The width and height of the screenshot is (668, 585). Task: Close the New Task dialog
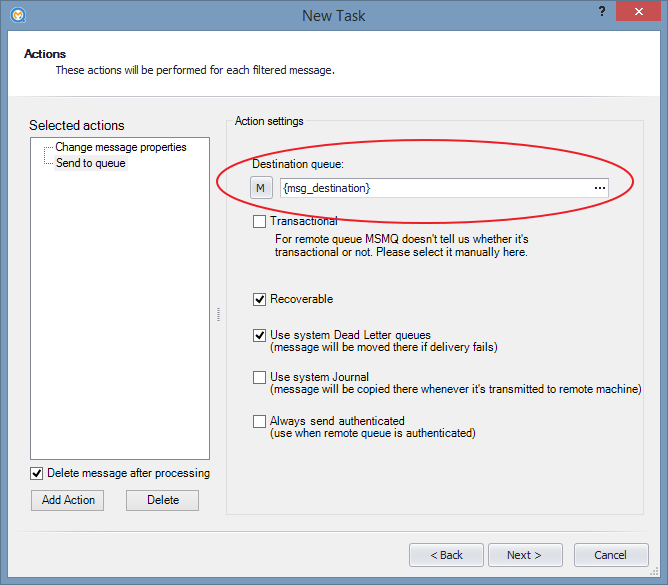638,12
